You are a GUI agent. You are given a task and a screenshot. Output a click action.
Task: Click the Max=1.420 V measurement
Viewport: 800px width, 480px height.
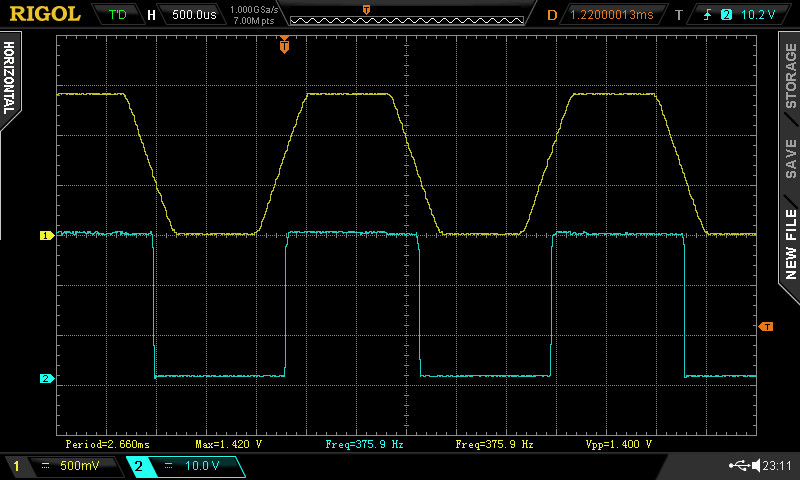229,444
